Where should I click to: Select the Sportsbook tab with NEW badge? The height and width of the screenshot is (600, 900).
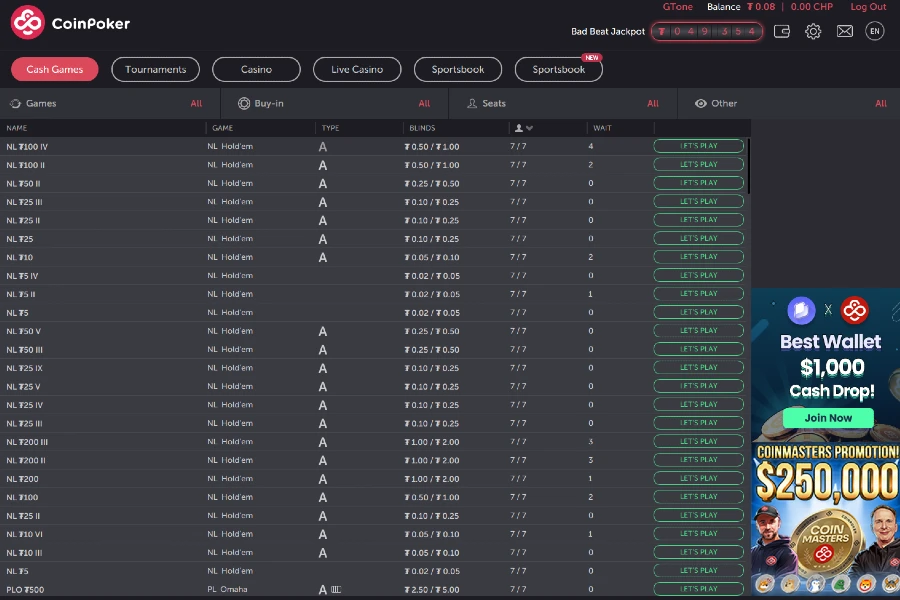pyautogui.click(x=558, y=69)
